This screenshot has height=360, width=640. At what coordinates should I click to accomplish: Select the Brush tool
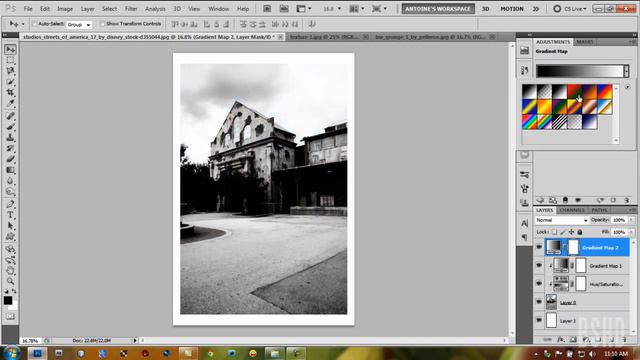pos(10,127)
